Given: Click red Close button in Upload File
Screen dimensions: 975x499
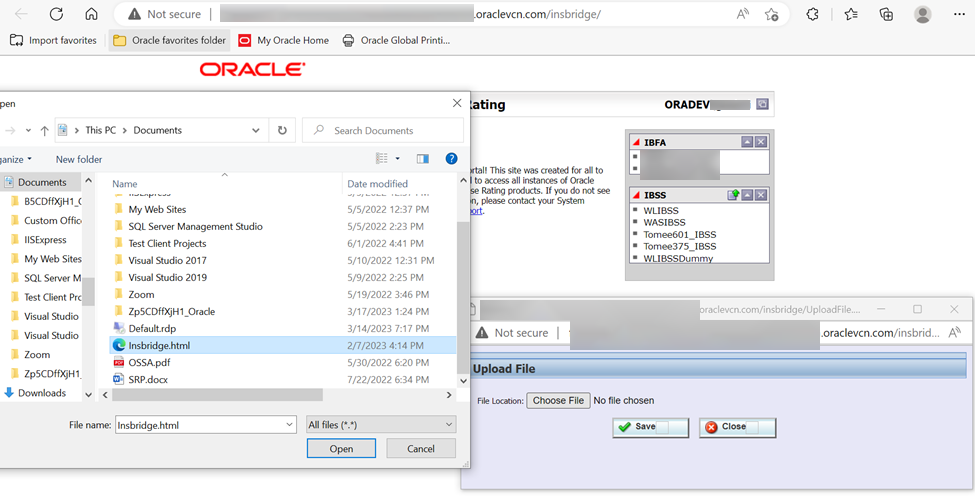Looking at the screenshot, I should (737, 427).
